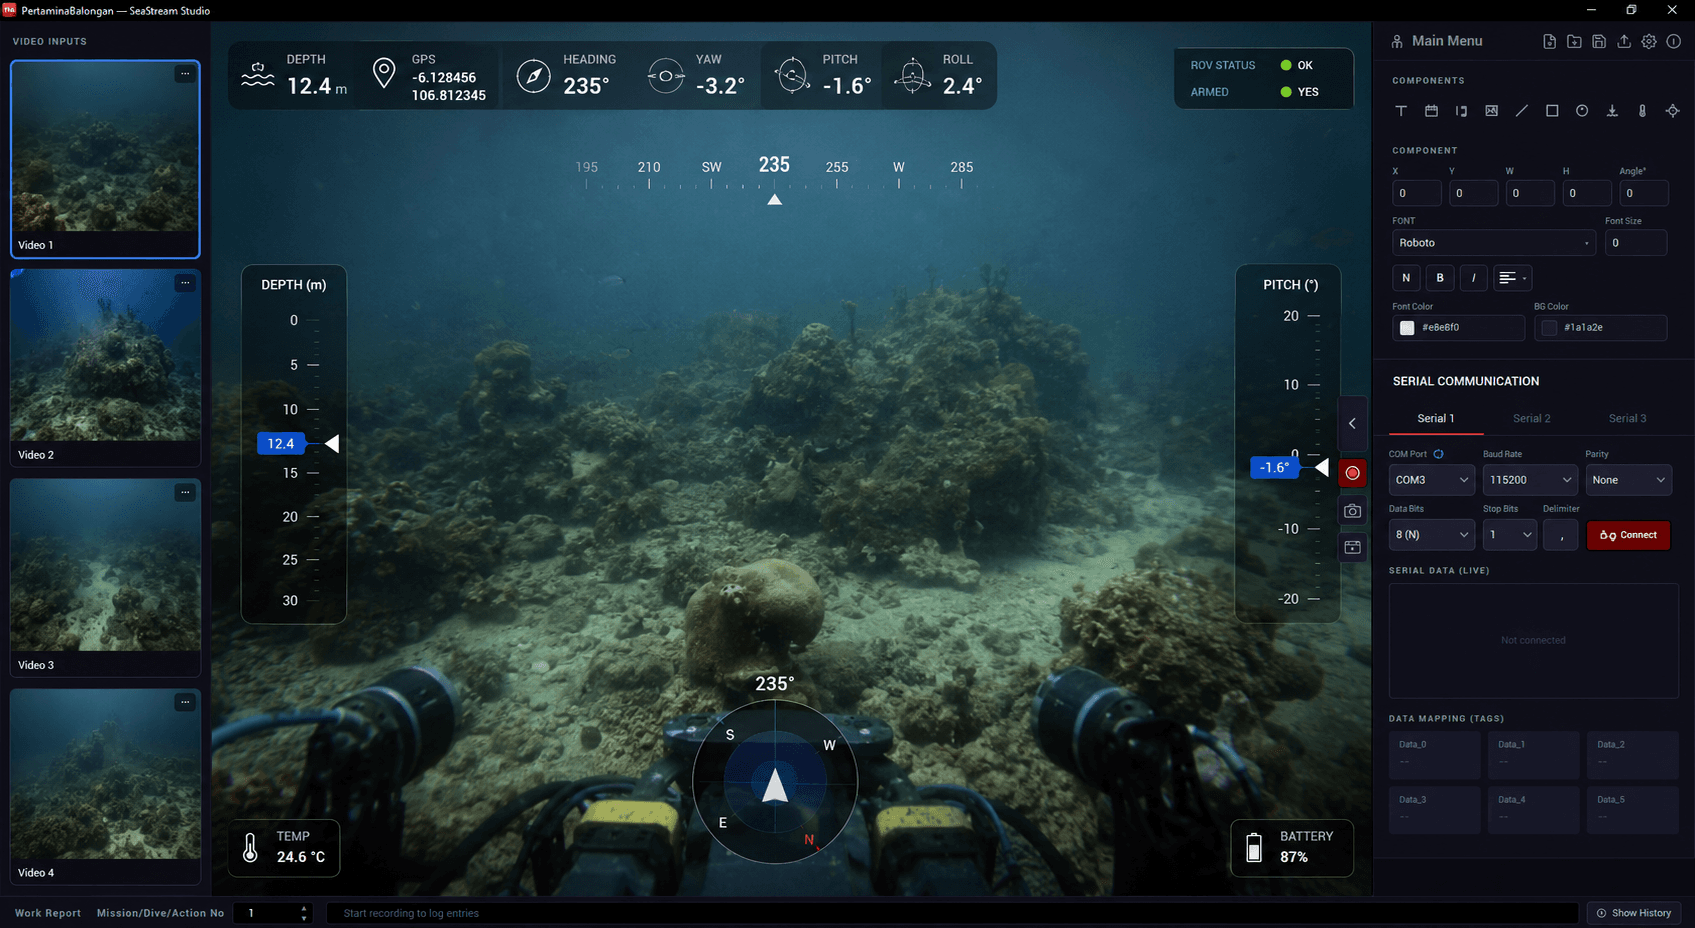The height and width of the screenshot is (928, 1695).
Task: Click the component Y position field
Action: click(1474, 193)
